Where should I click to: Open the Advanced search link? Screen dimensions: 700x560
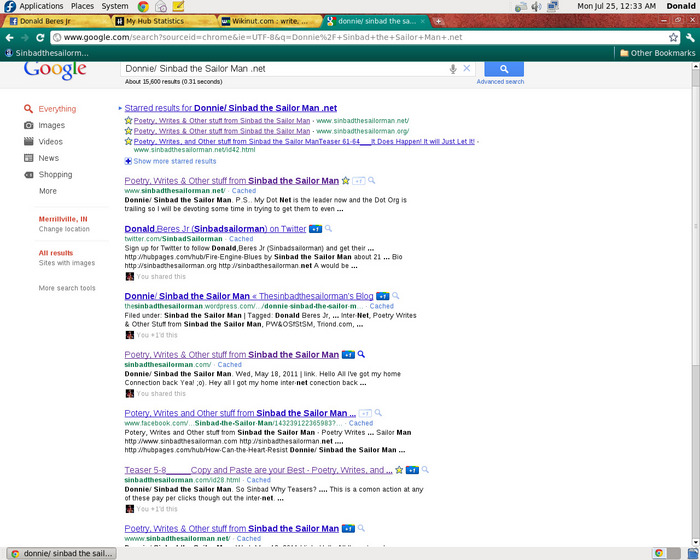click(x=500, y=82)
